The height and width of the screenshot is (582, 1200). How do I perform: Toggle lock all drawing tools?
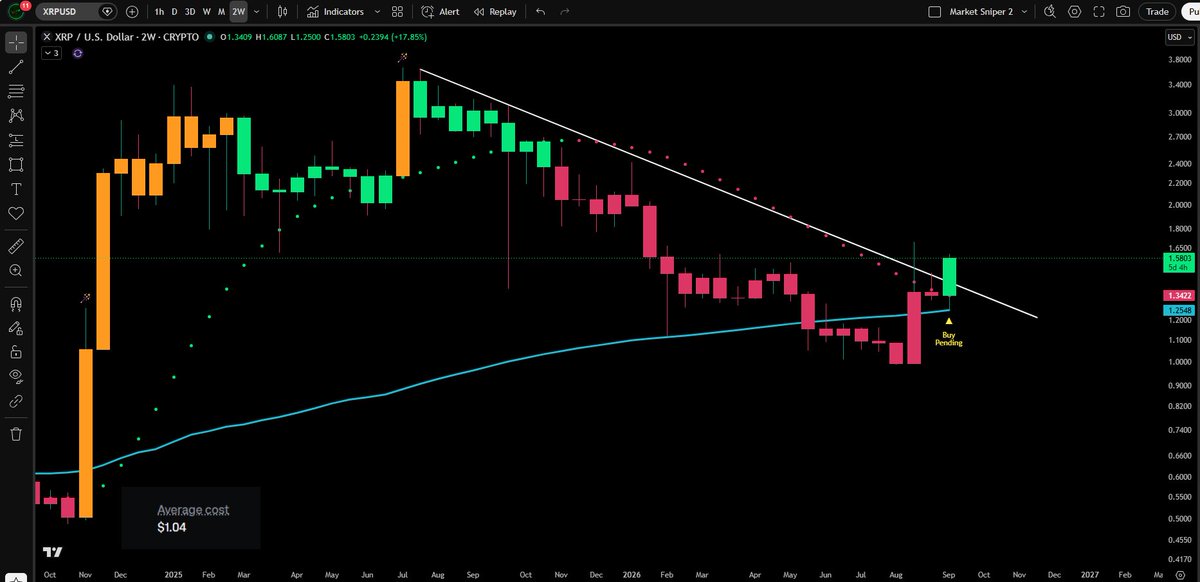[x=16, y=352]
